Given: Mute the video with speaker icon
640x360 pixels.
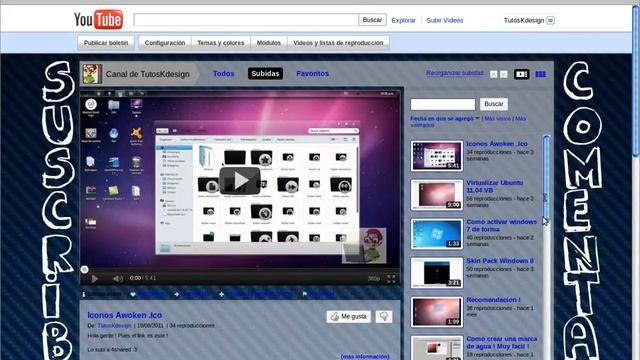Looking at the screenshot, I should pos(118,279).
